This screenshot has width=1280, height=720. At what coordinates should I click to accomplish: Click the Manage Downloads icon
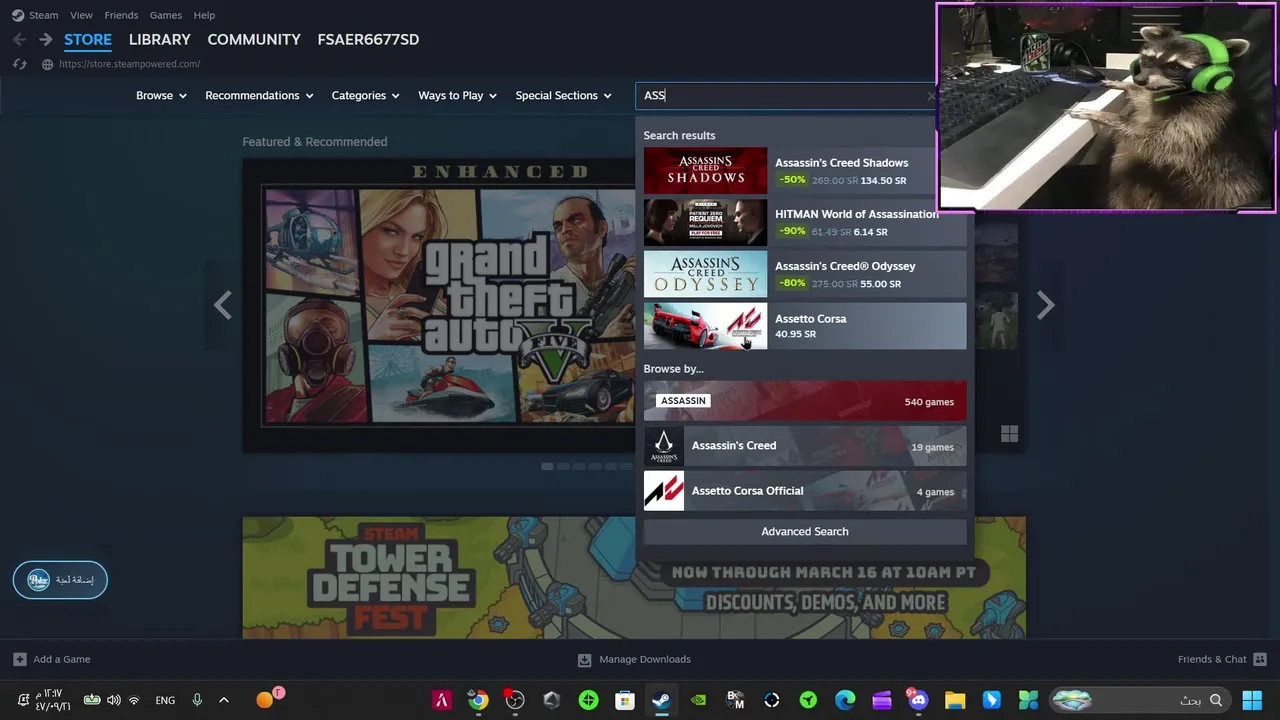tap(585, 660)
